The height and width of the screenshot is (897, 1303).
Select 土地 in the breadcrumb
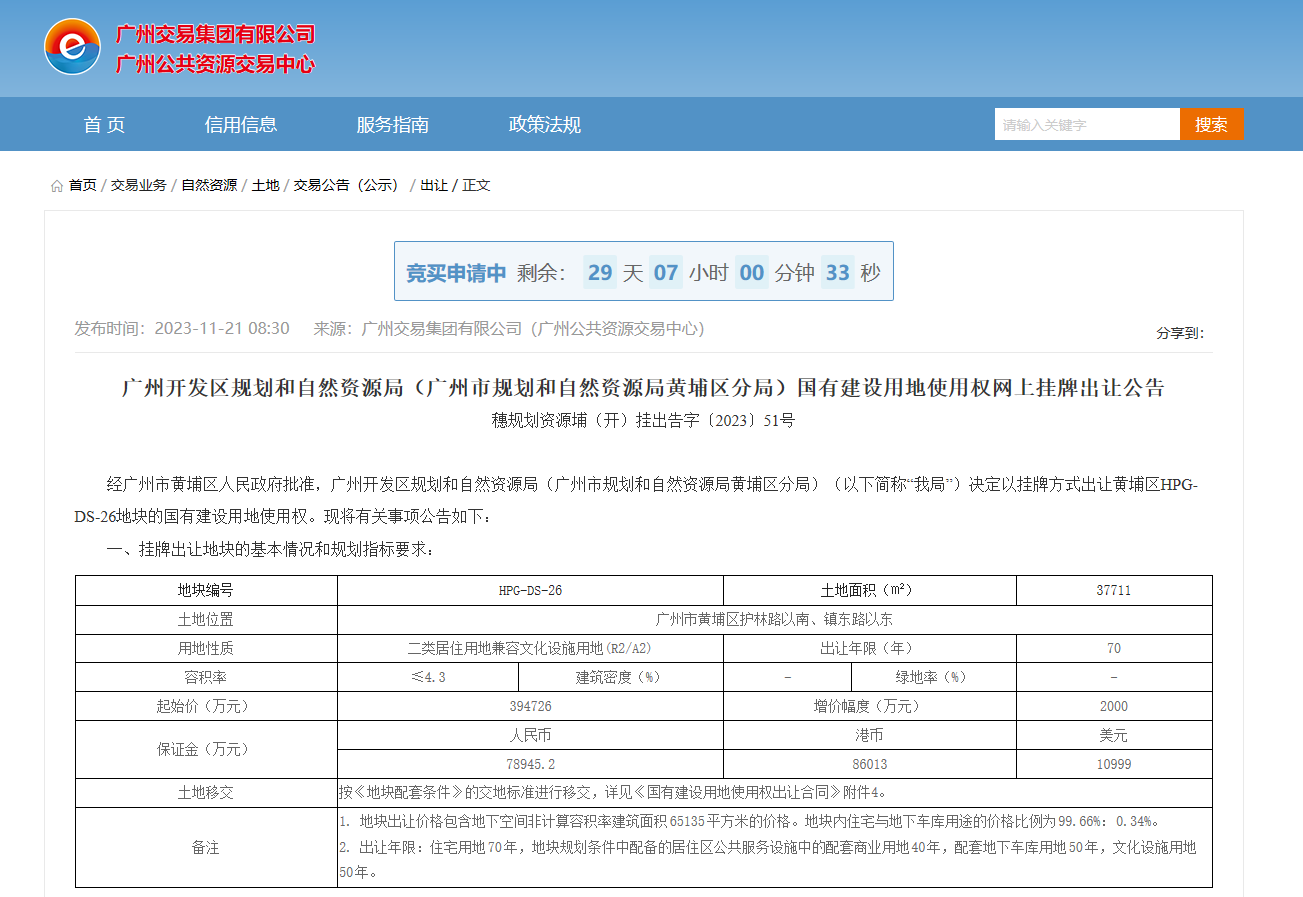point(265,186)
